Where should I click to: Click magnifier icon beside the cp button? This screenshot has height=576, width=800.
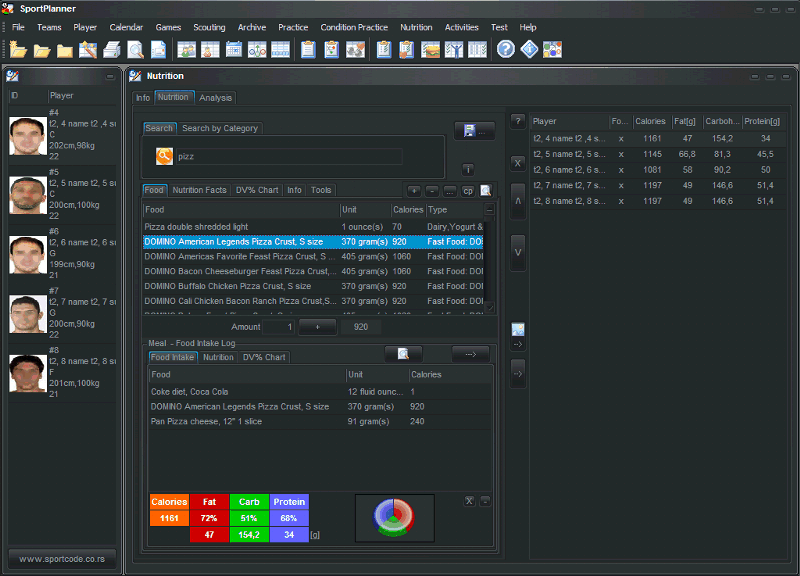(x=486, y=191)
